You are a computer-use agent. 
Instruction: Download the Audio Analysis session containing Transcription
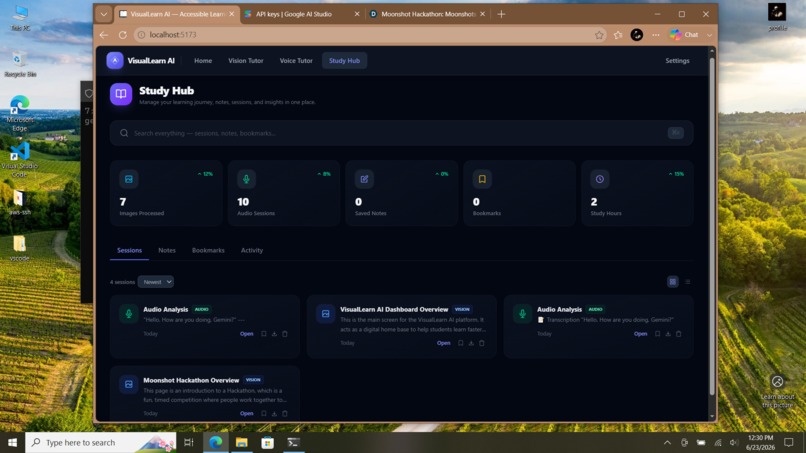[x=668, y=334]
